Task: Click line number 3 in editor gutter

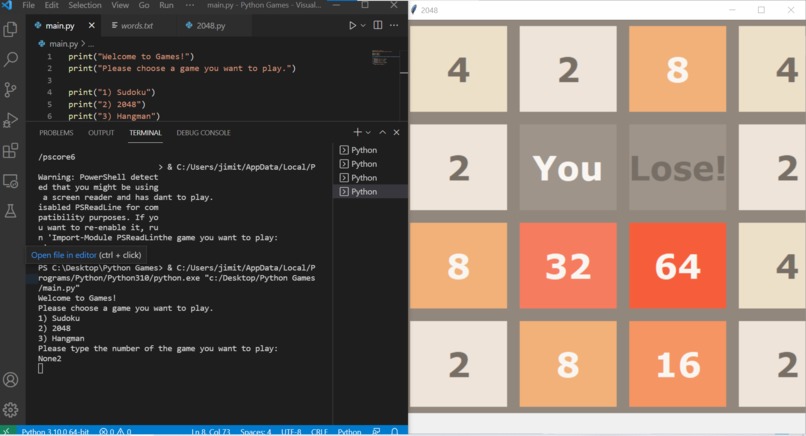Action: (x=49, y=80)
